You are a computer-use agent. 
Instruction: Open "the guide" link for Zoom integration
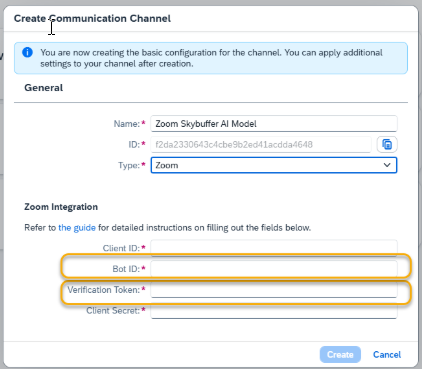coord(77,228)
